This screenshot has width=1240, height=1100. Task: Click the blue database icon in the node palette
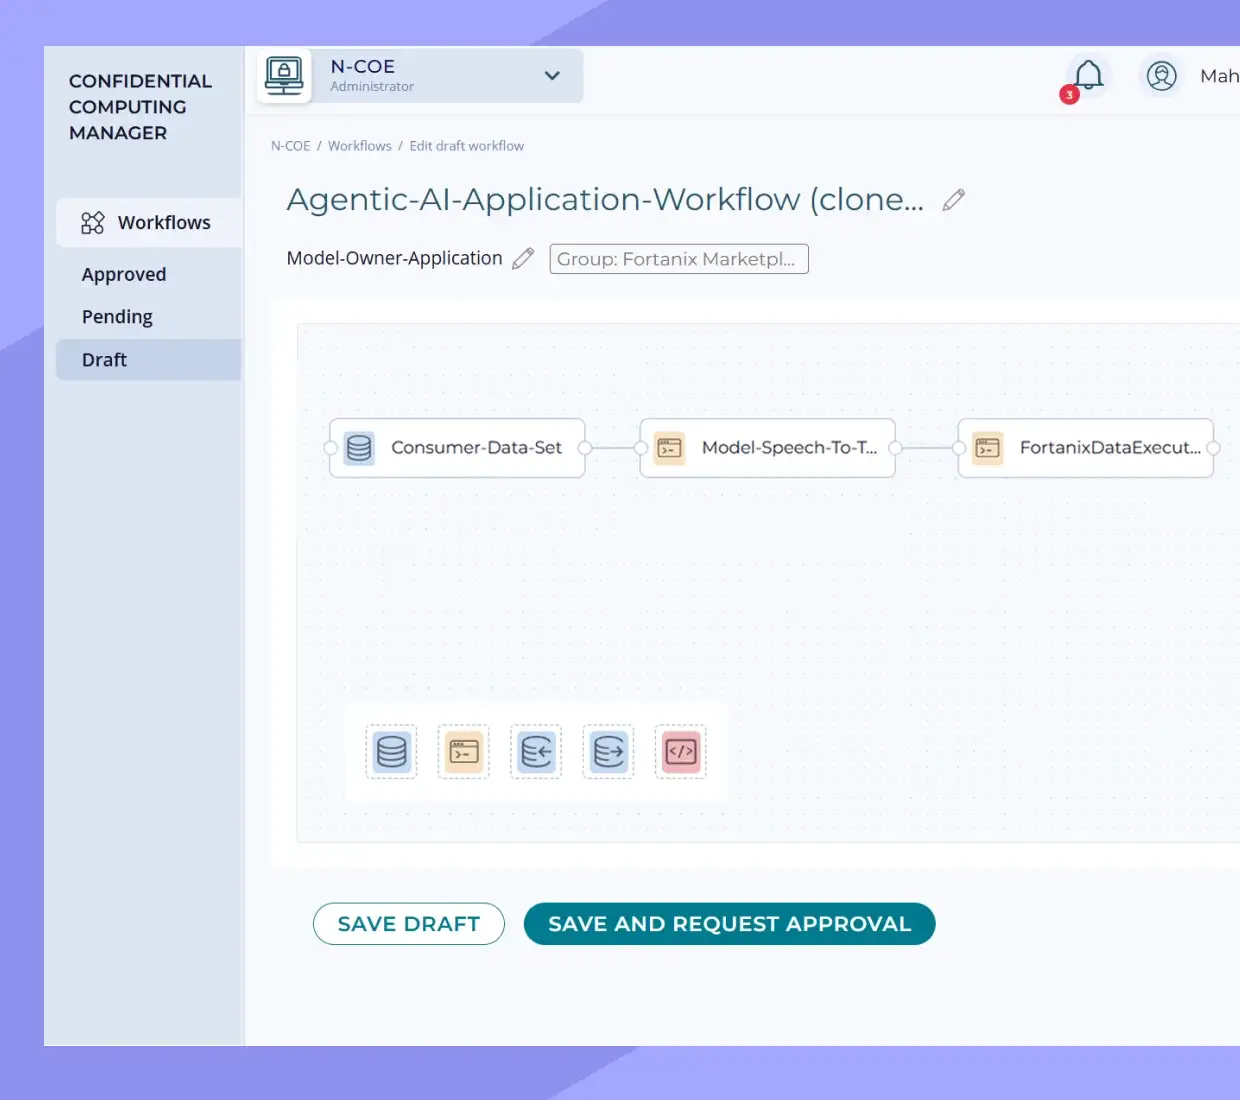pyautogui.click(x=391, y=752)
